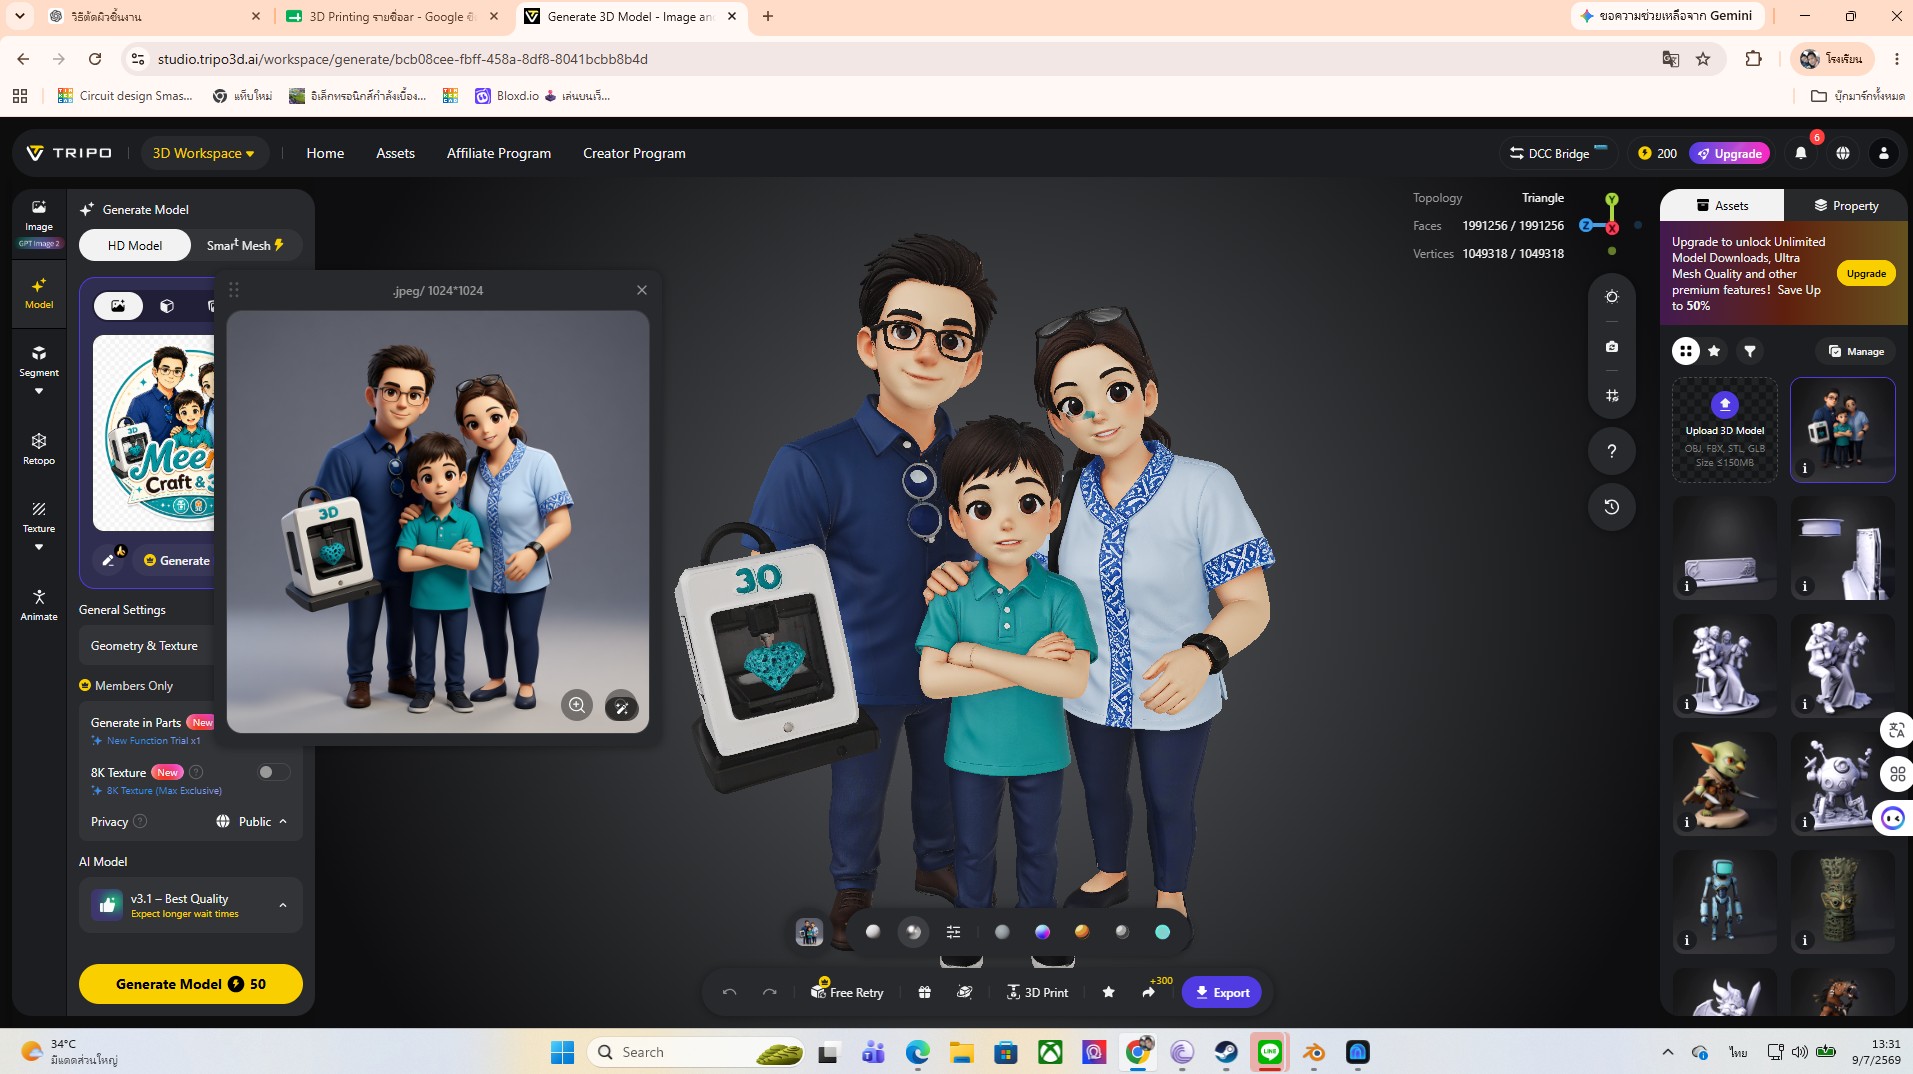
Task: Open the generation history clock icon
Action: point(1612,507)
